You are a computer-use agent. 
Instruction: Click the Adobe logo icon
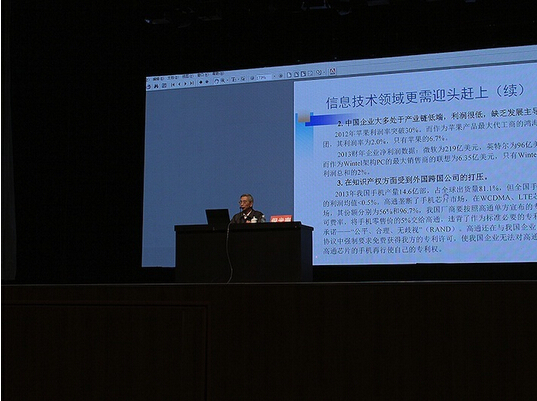click(x=333, y=71)
